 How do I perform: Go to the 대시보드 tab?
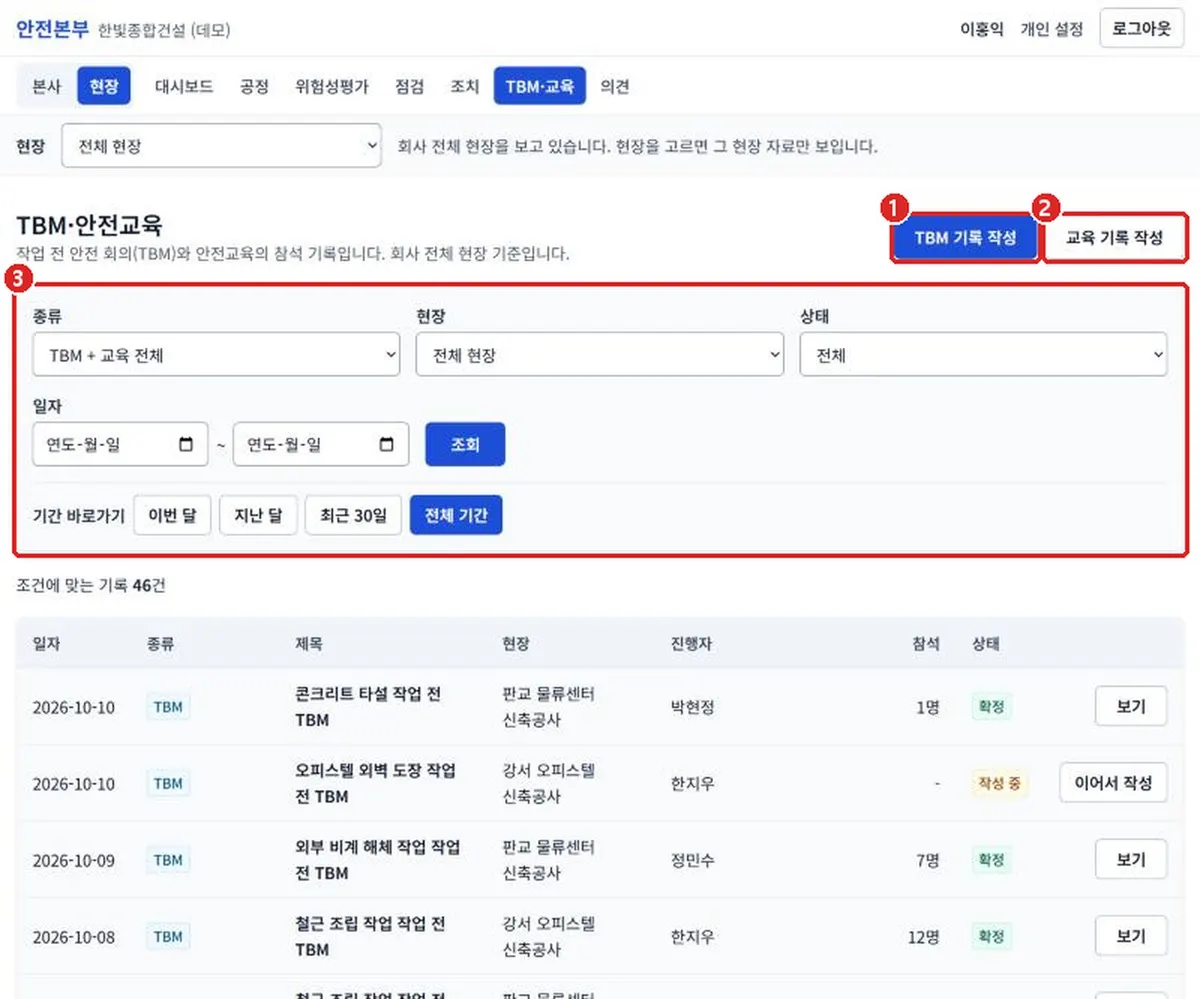184,86
